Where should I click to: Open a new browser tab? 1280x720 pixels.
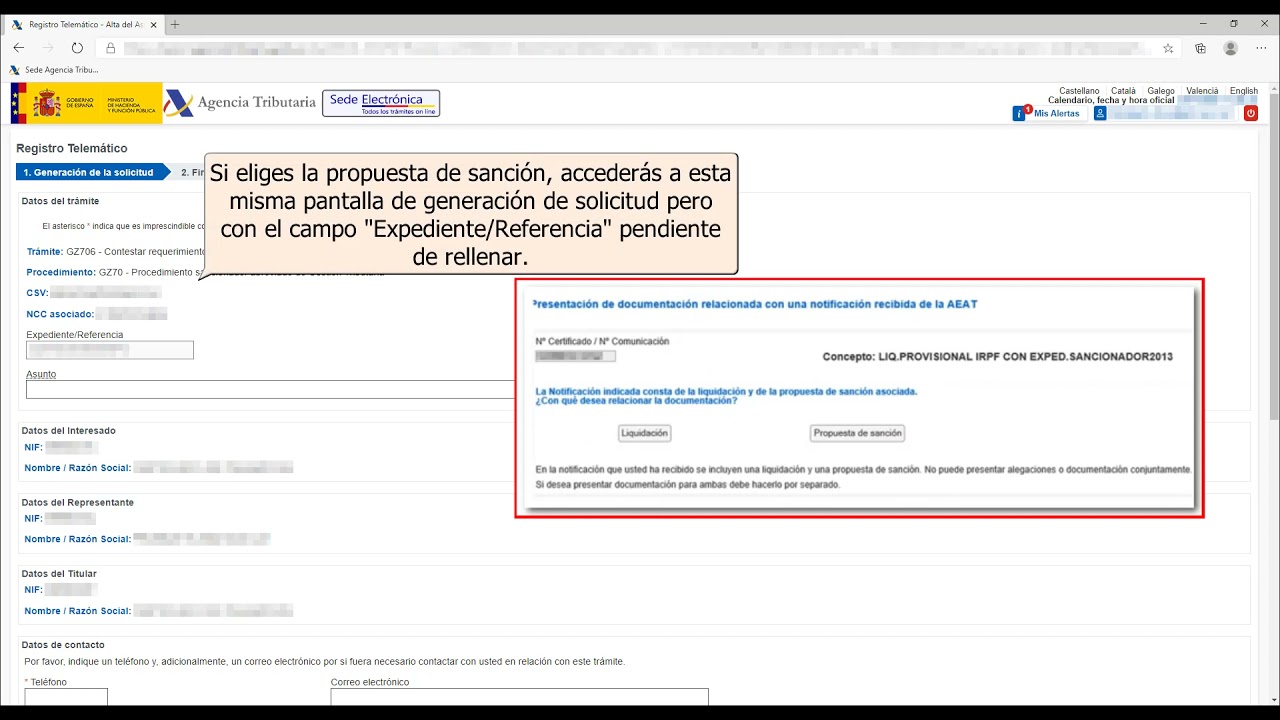click(x=175, y=24)
